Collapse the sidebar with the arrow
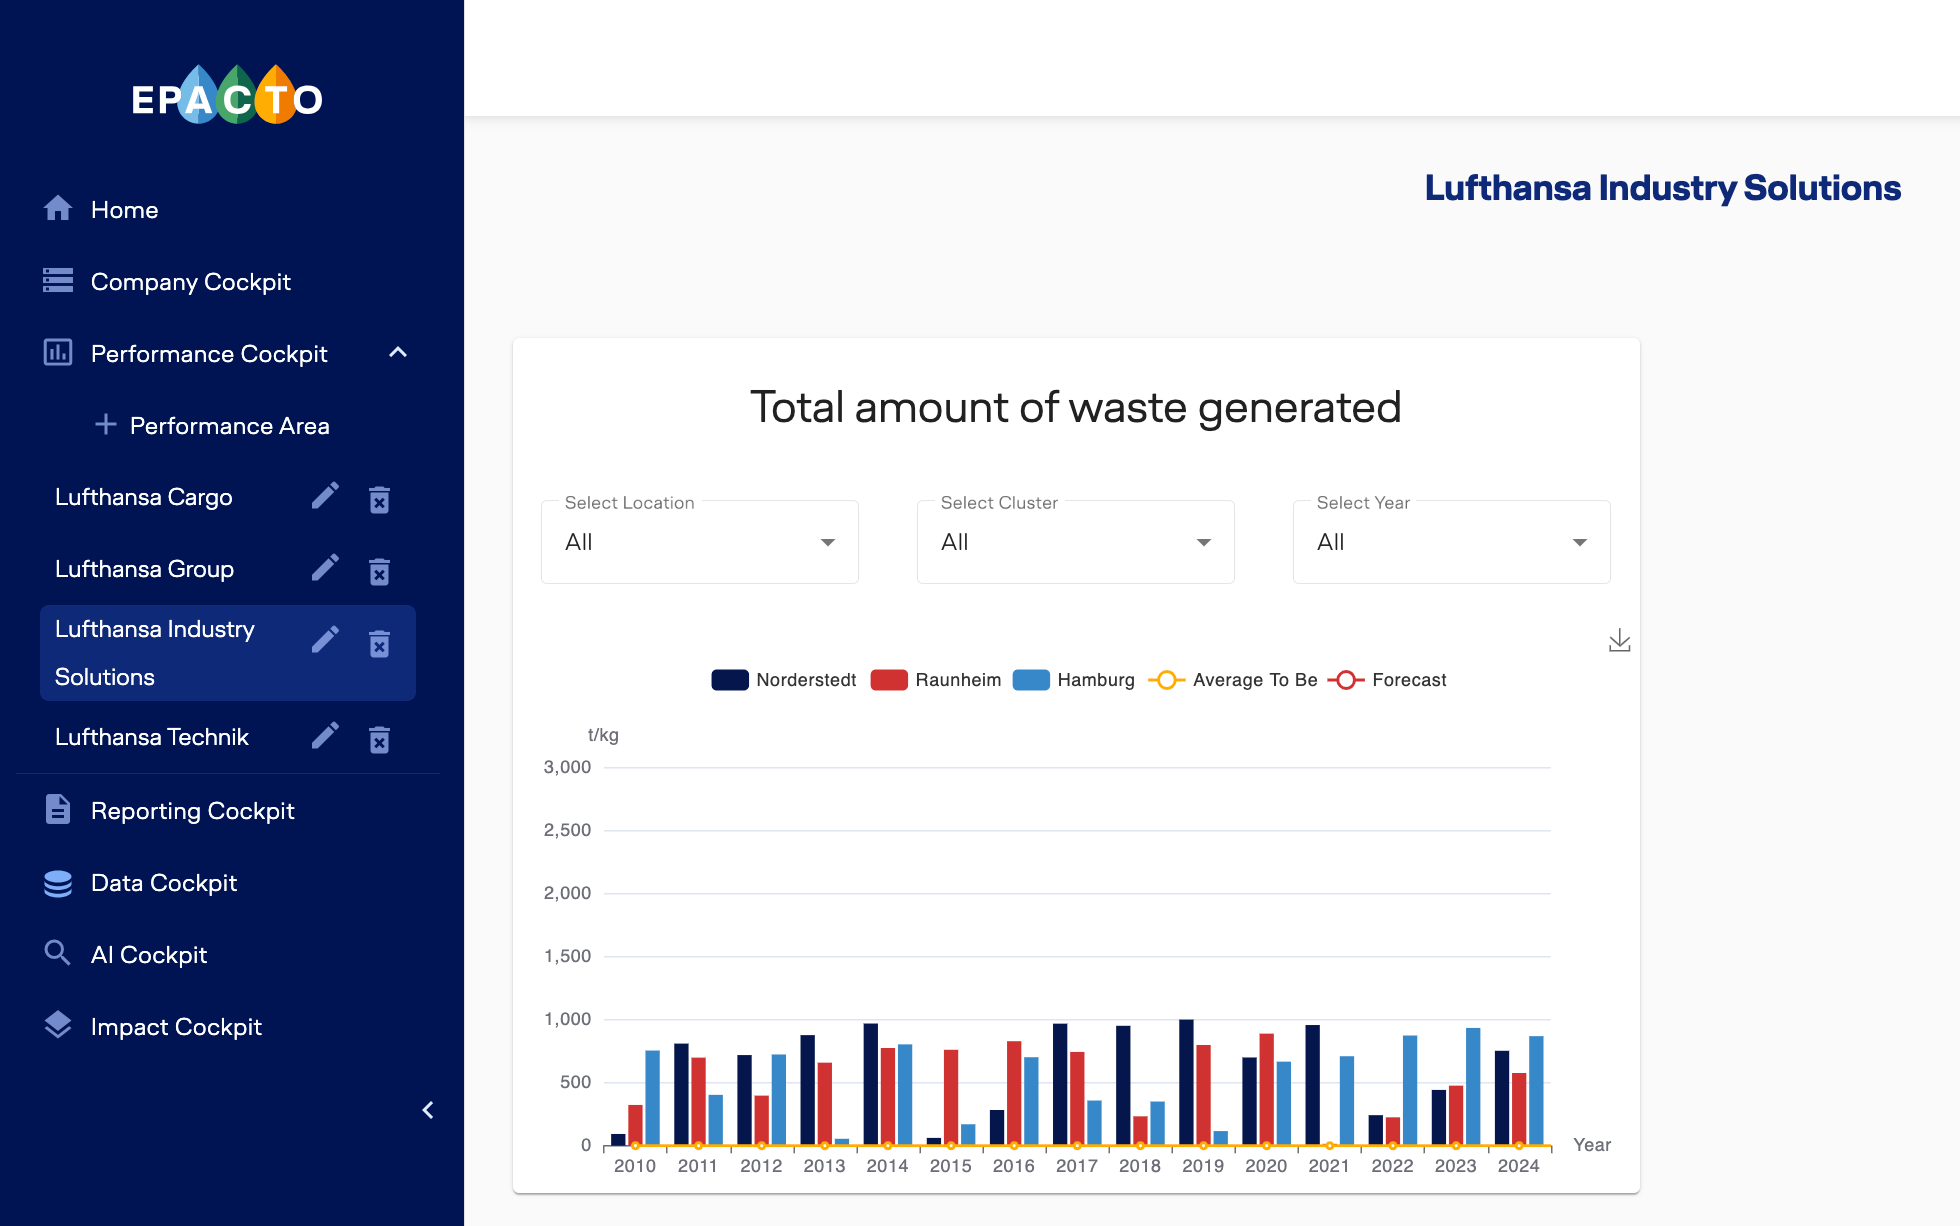Image resolution: width=1960 pixels, height=1226 pixels. (x=428, y=1110)
